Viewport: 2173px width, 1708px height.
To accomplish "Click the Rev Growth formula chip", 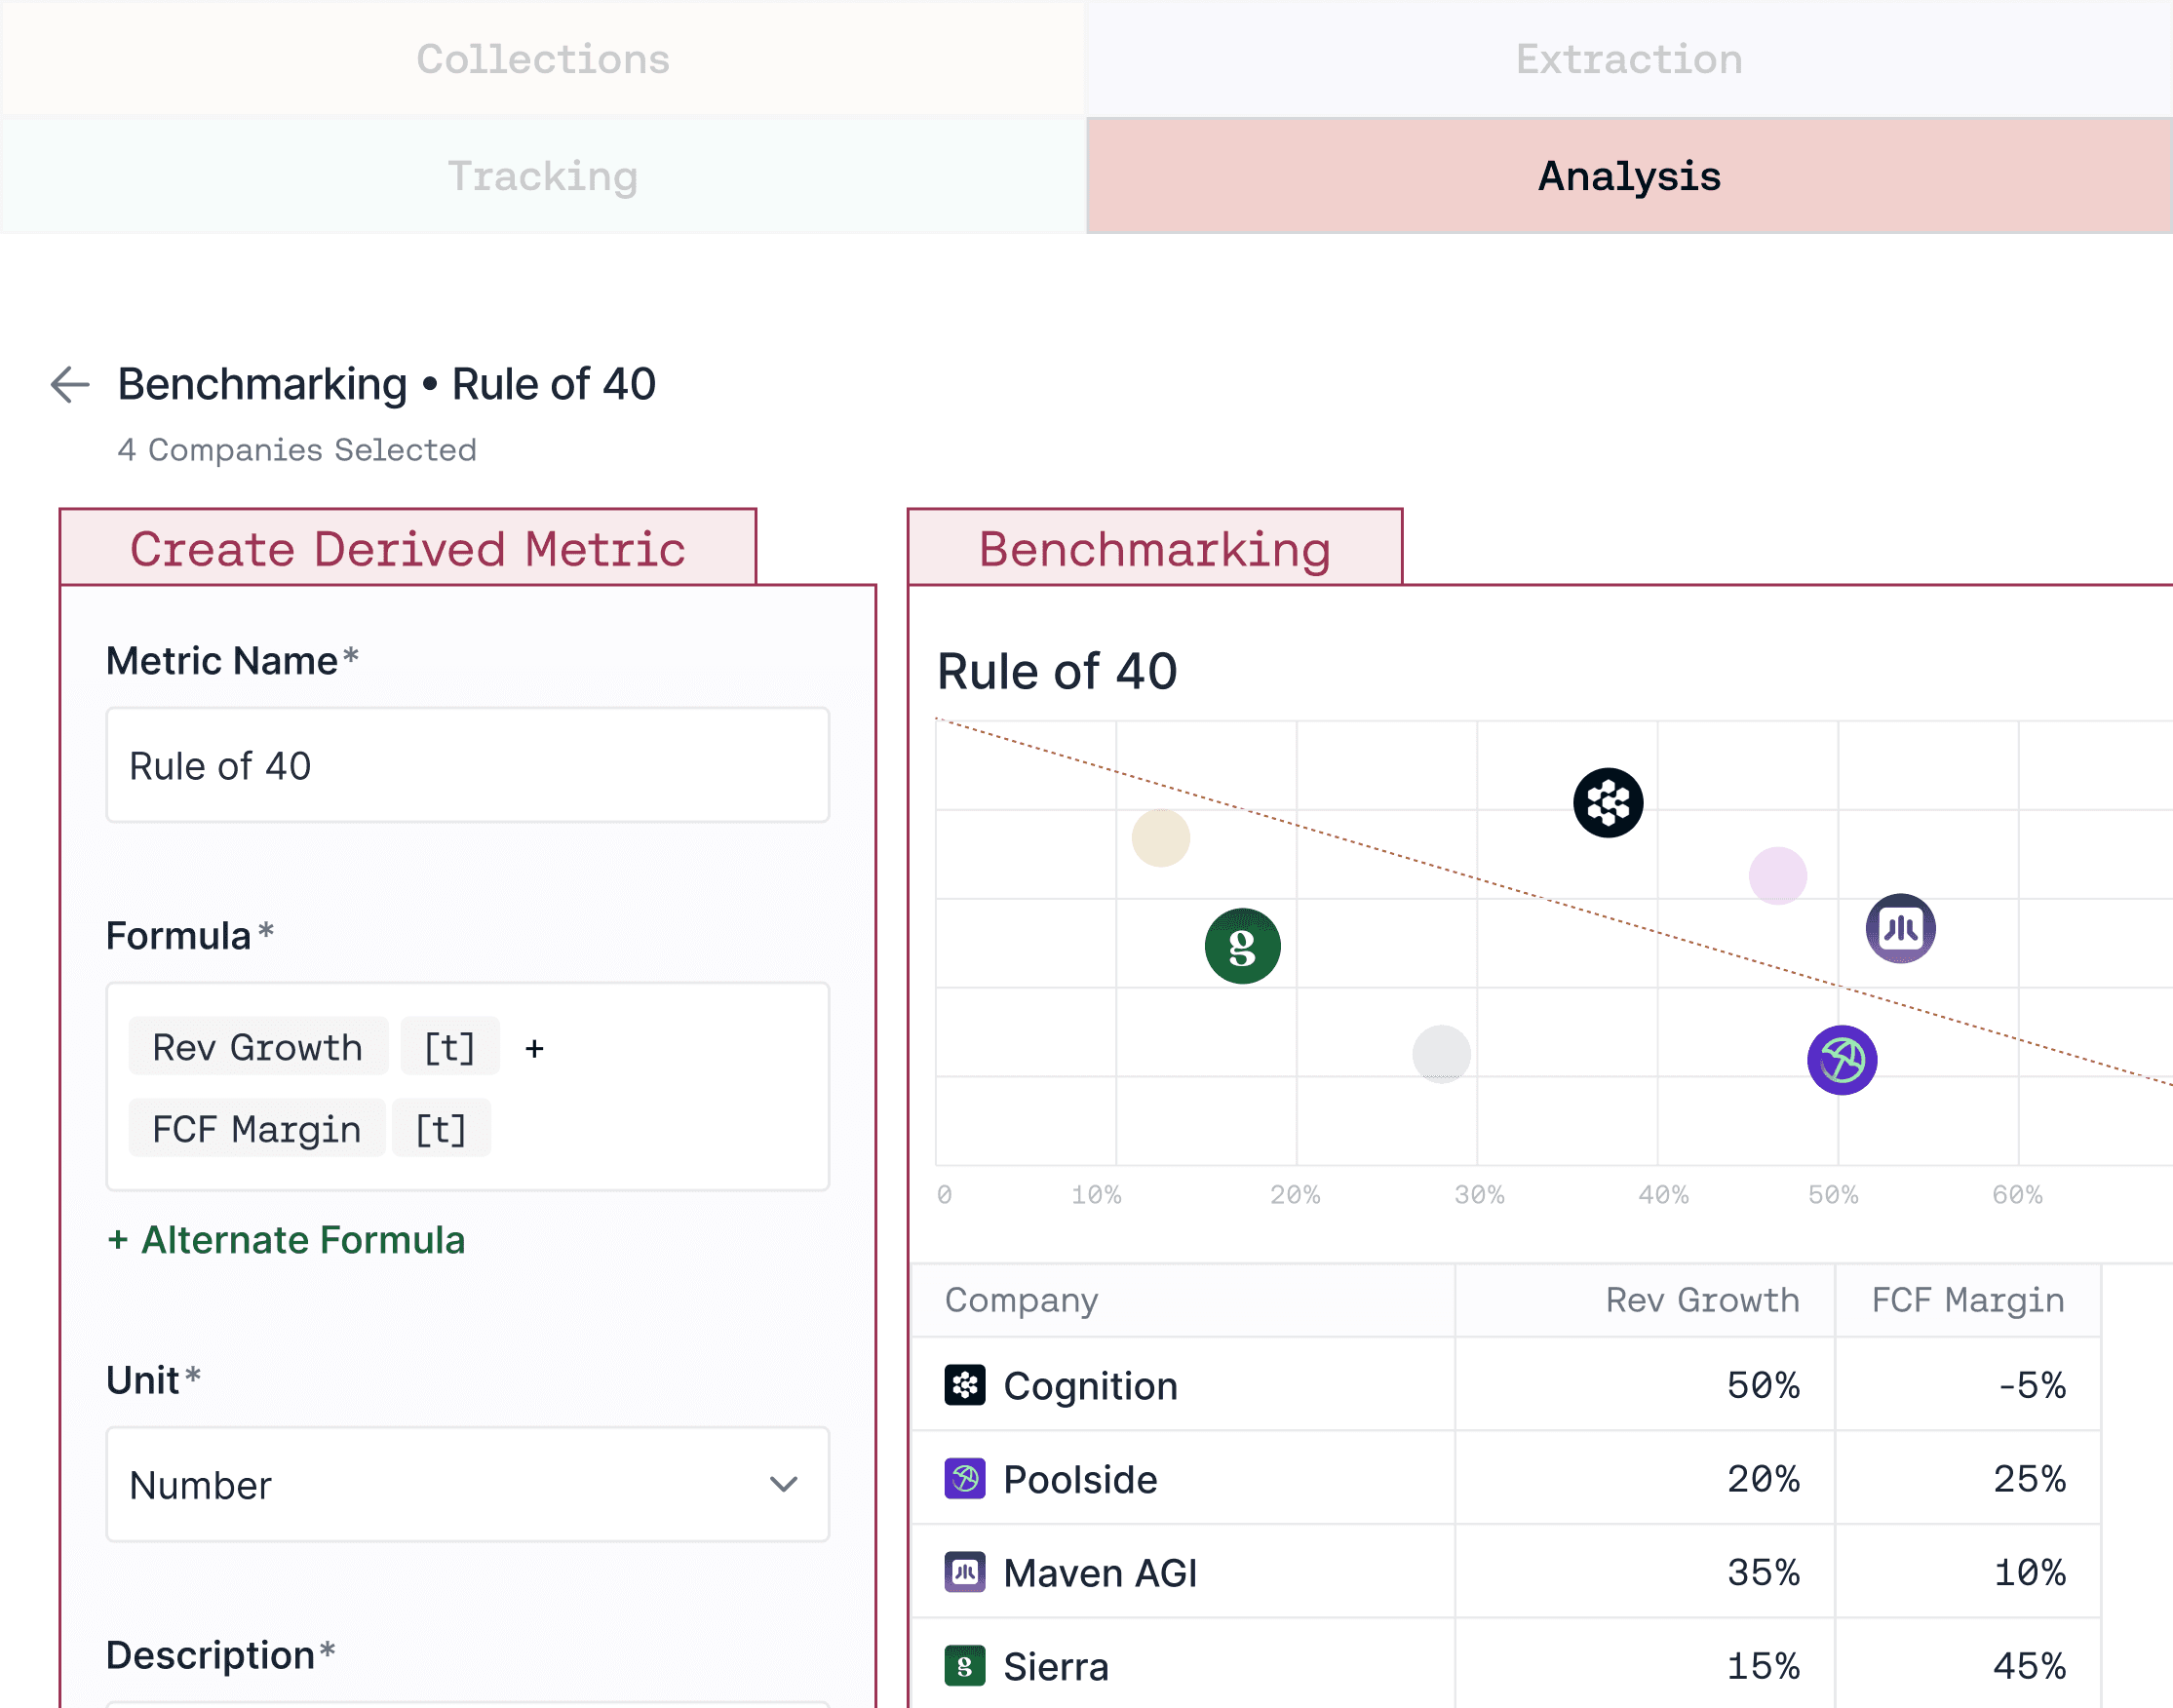I will coord(258,1047).
